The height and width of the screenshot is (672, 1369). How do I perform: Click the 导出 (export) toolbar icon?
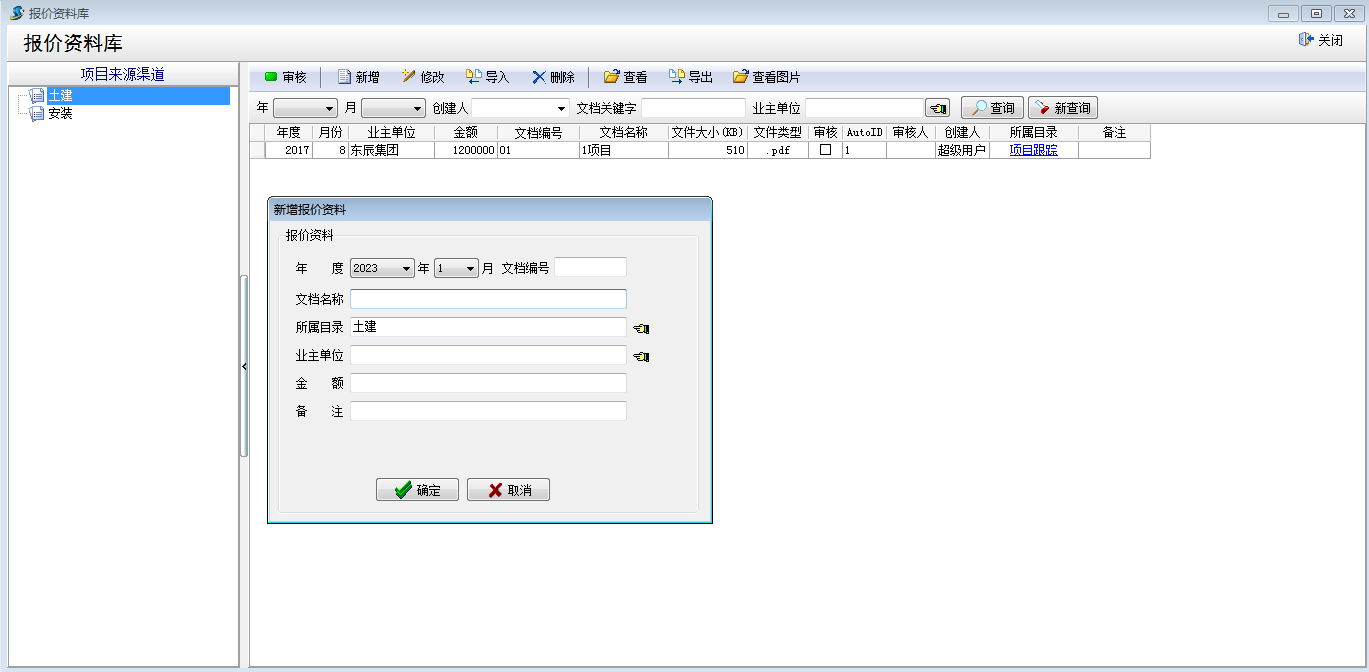676,77
